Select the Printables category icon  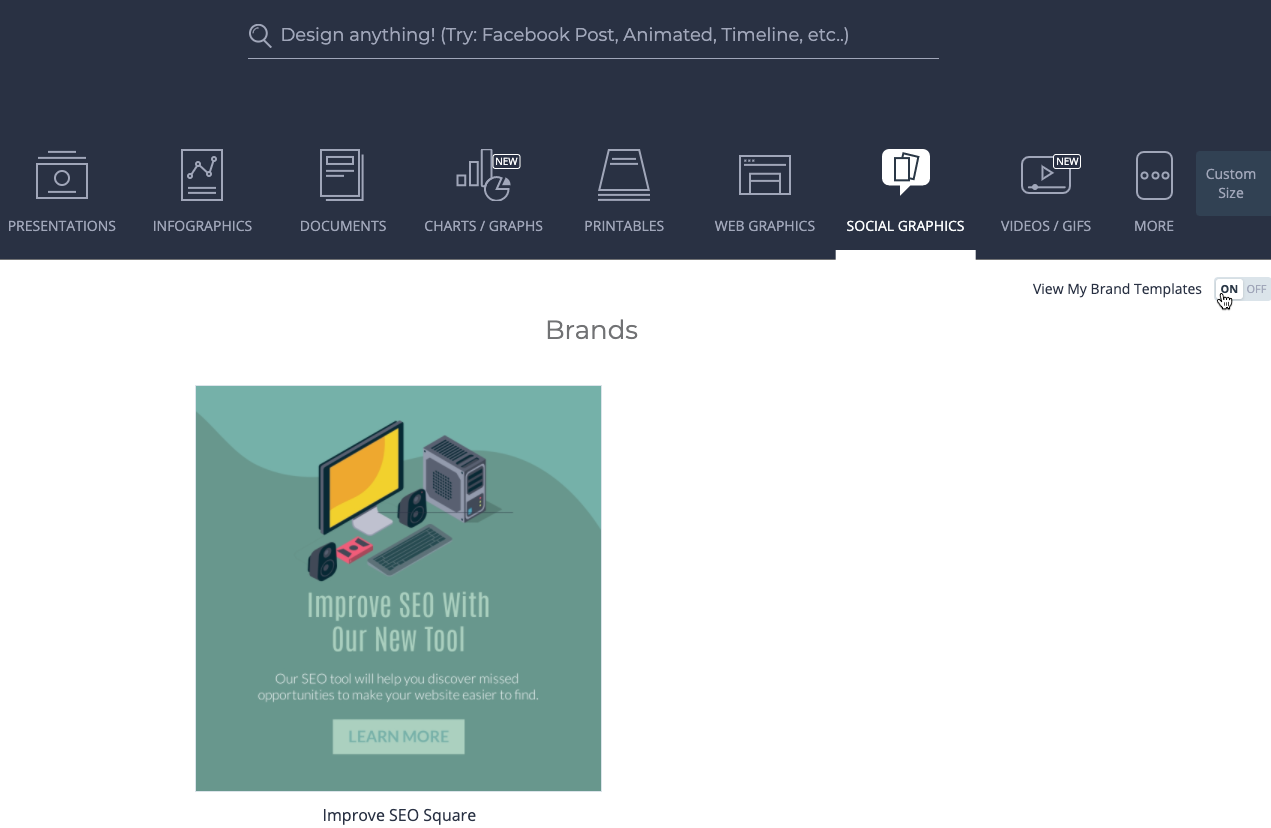coord(624,175)
